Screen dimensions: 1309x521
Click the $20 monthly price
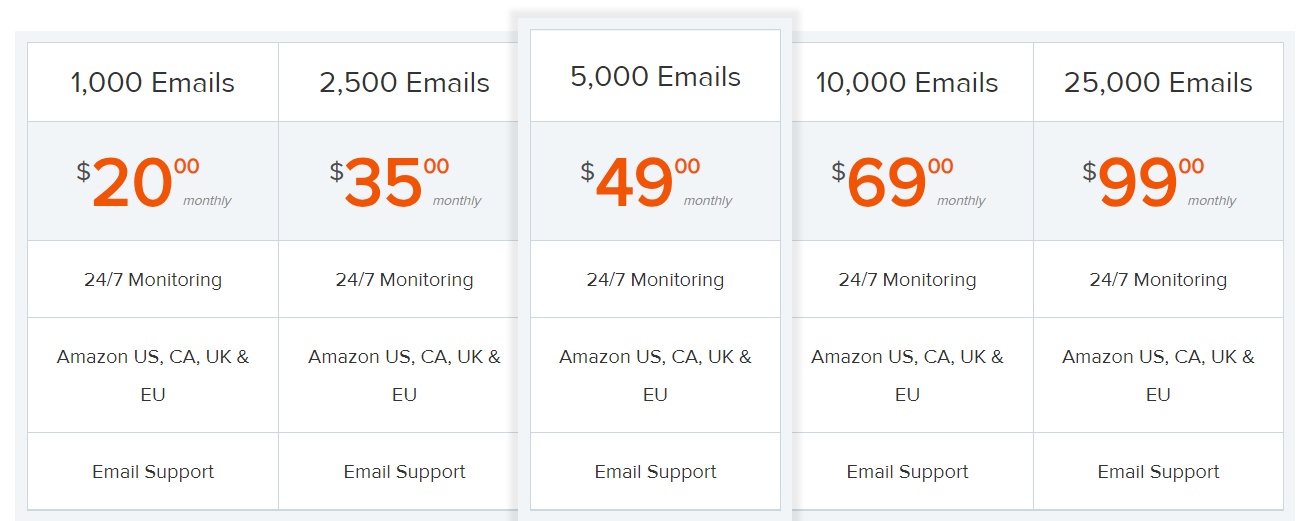click(x=133, y=183)
